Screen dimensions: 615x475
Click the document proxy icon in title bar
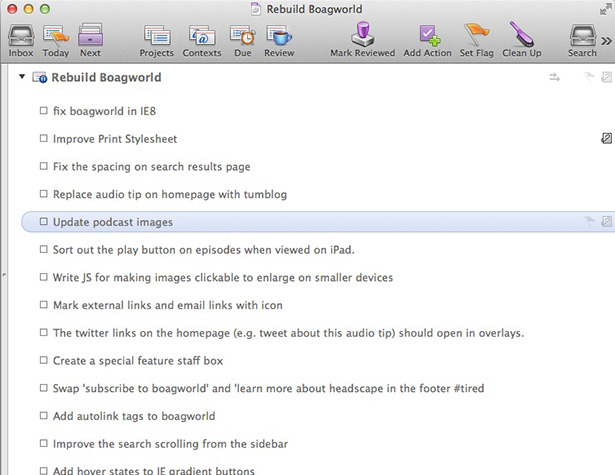point(256,9)
